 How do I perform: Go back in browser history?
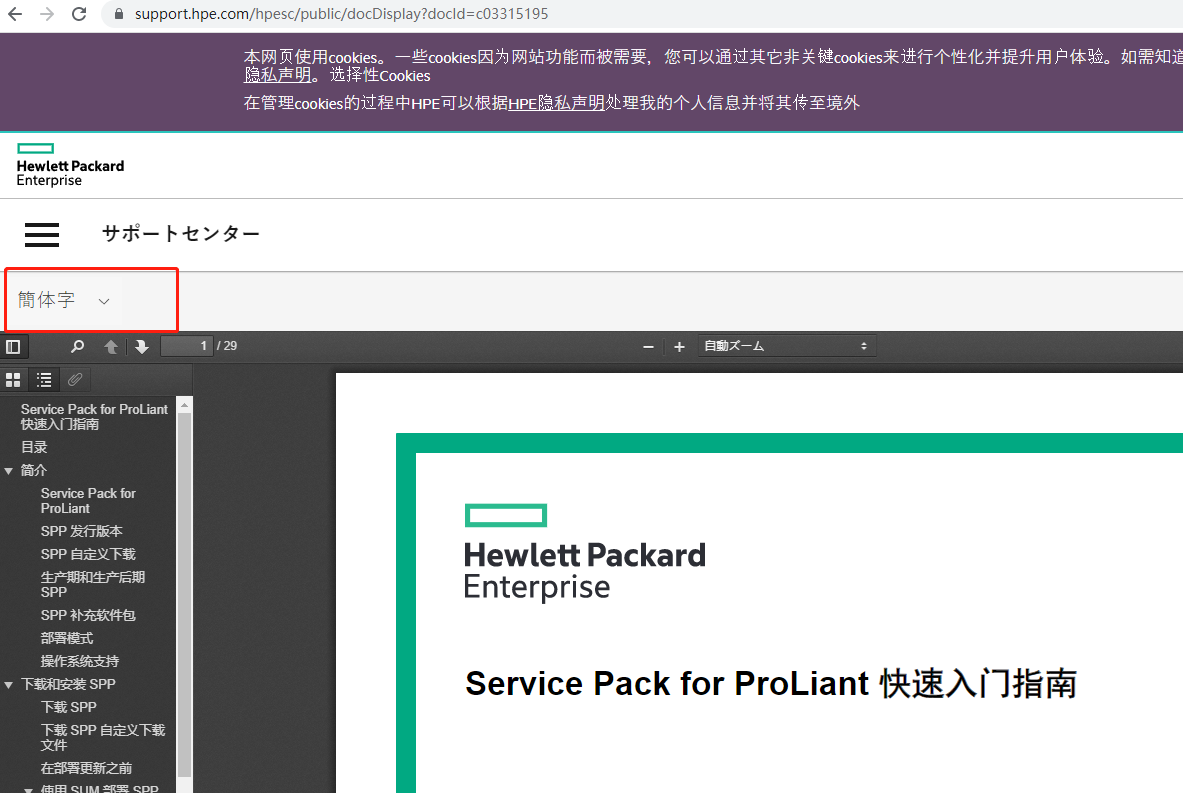(x=15, y=14)
